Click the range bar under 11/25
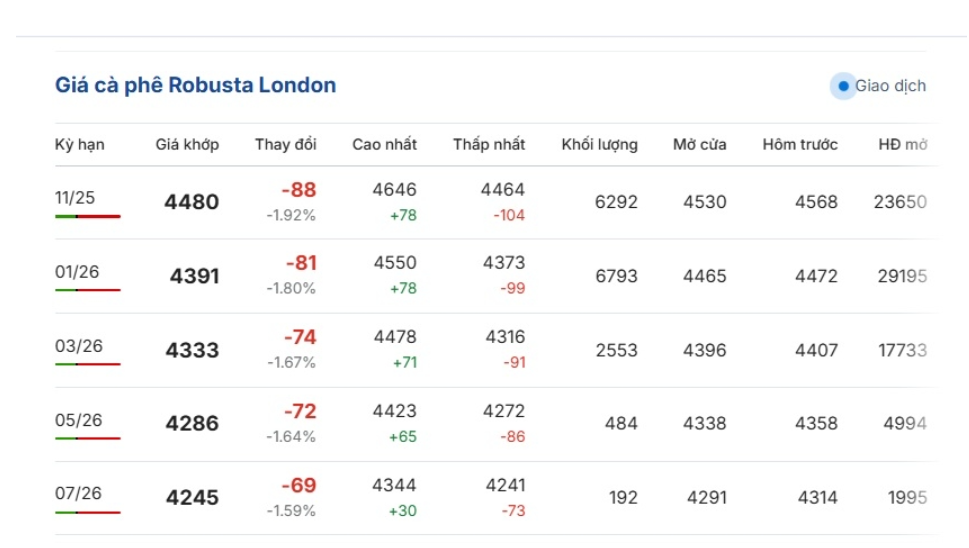969x548 pixels. click(88, 216)
